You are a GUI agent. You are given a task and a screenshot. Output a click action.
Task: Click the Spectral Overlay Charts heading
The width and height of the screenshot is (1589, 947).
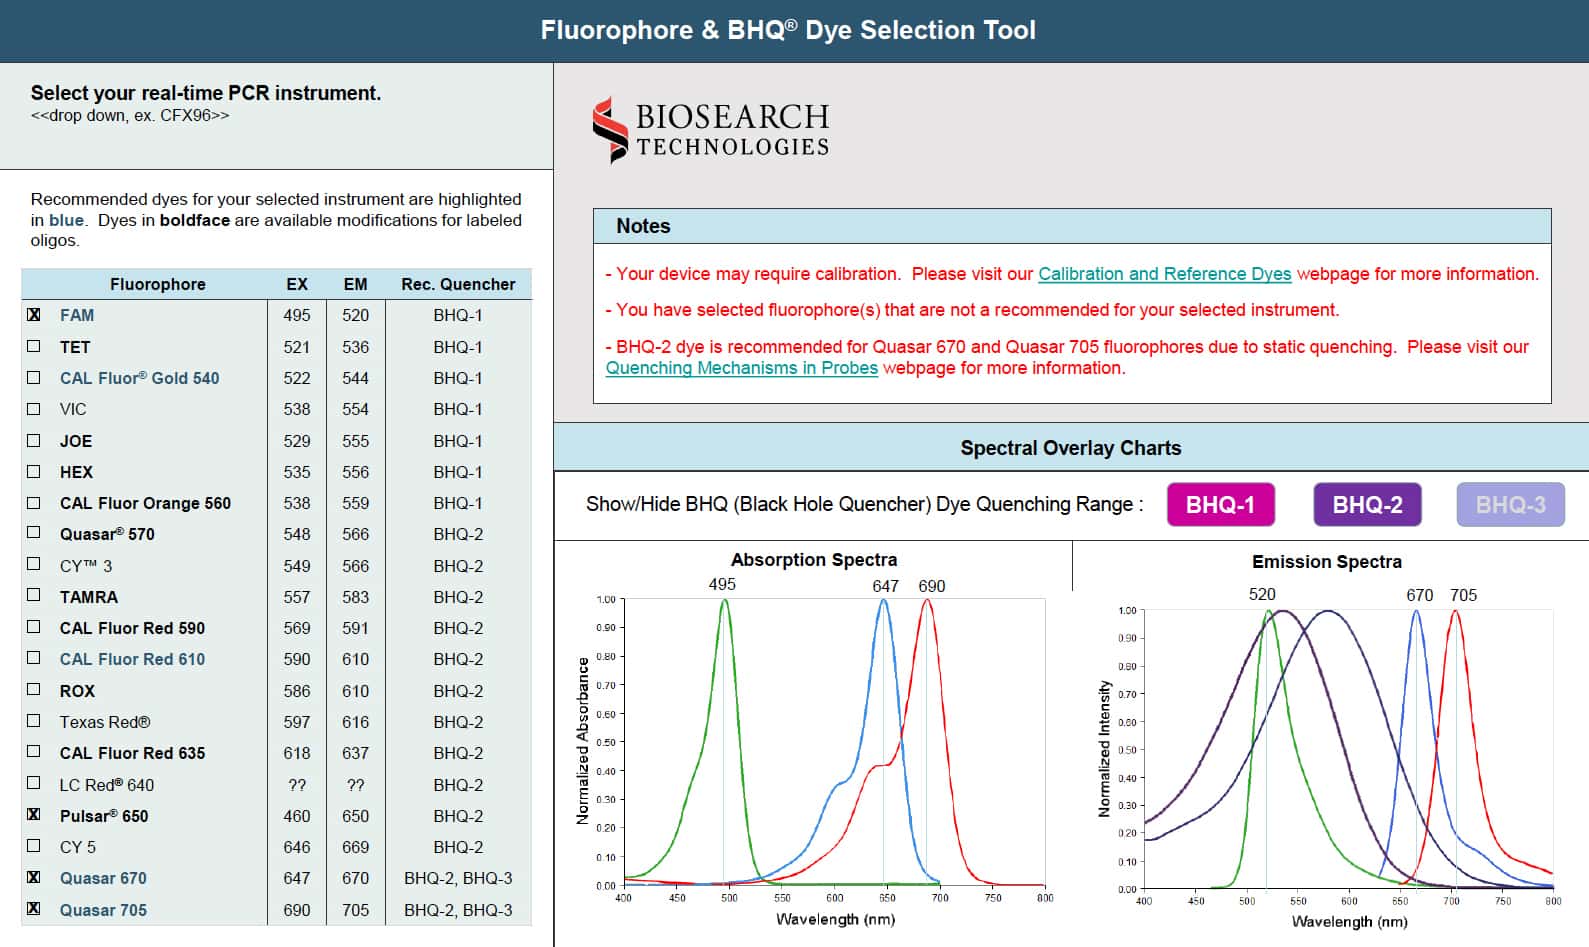1071,448
